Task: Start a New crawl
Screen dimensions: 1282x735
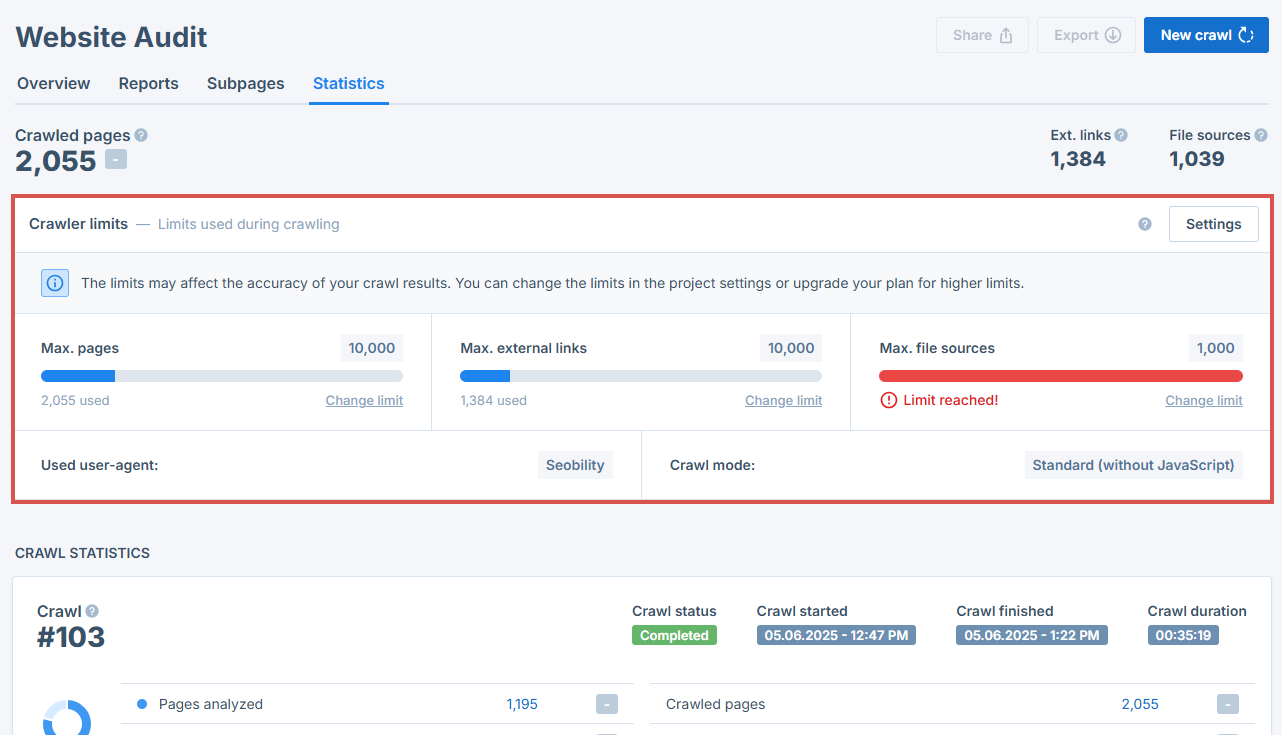Action: (x=1206, y=35)
